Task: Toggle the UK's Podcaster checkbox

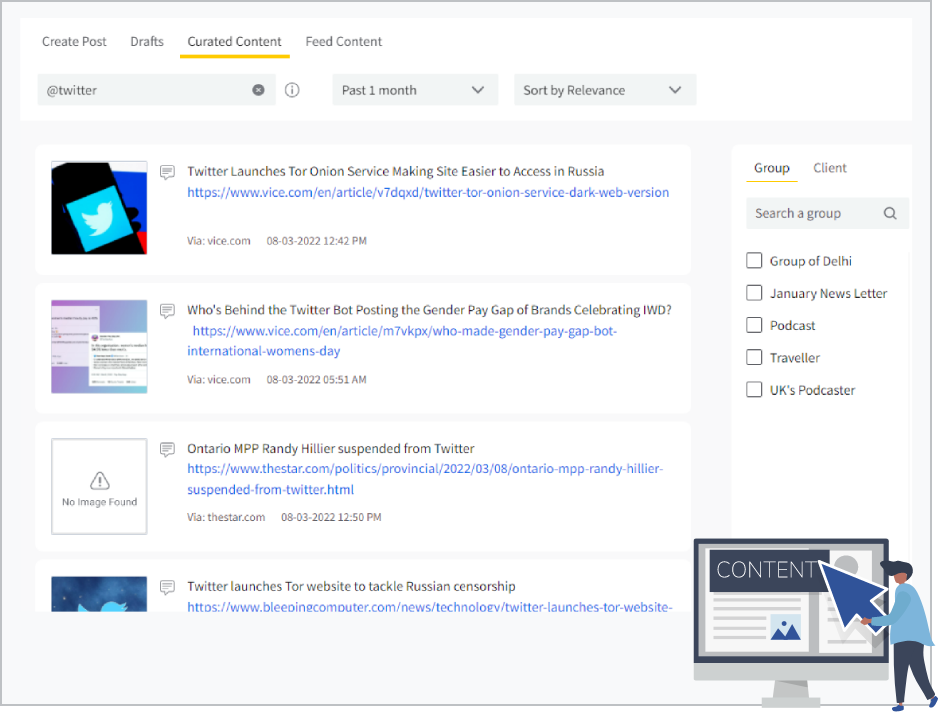Action: pos(754,390)
